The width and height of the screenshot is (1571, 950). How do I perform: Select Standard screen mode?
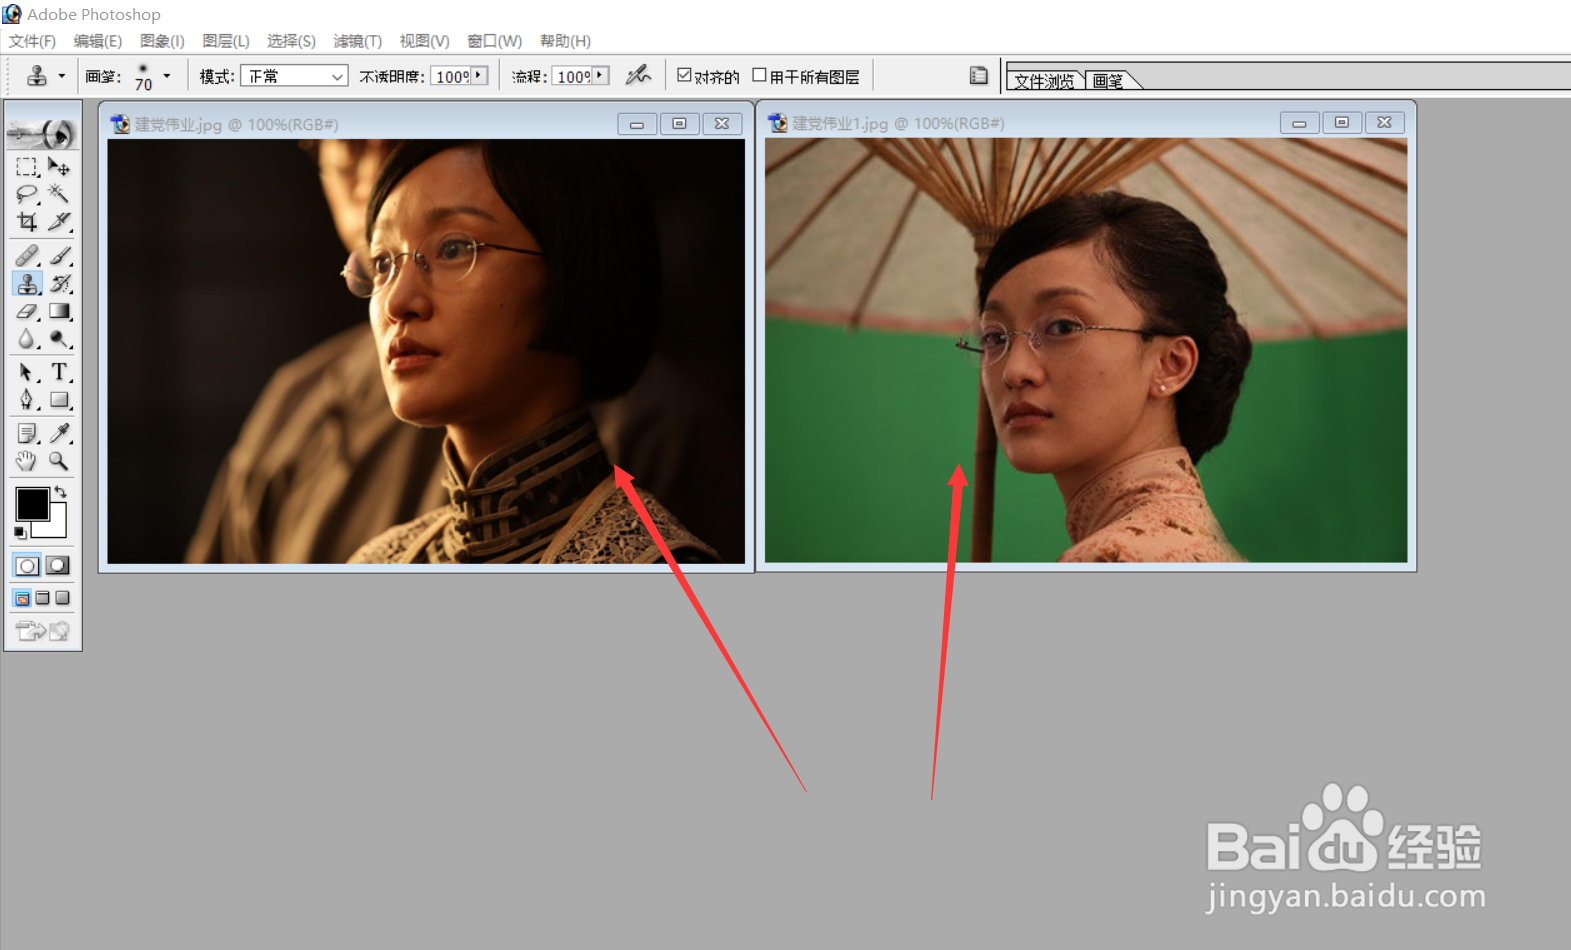coord(22,598)
